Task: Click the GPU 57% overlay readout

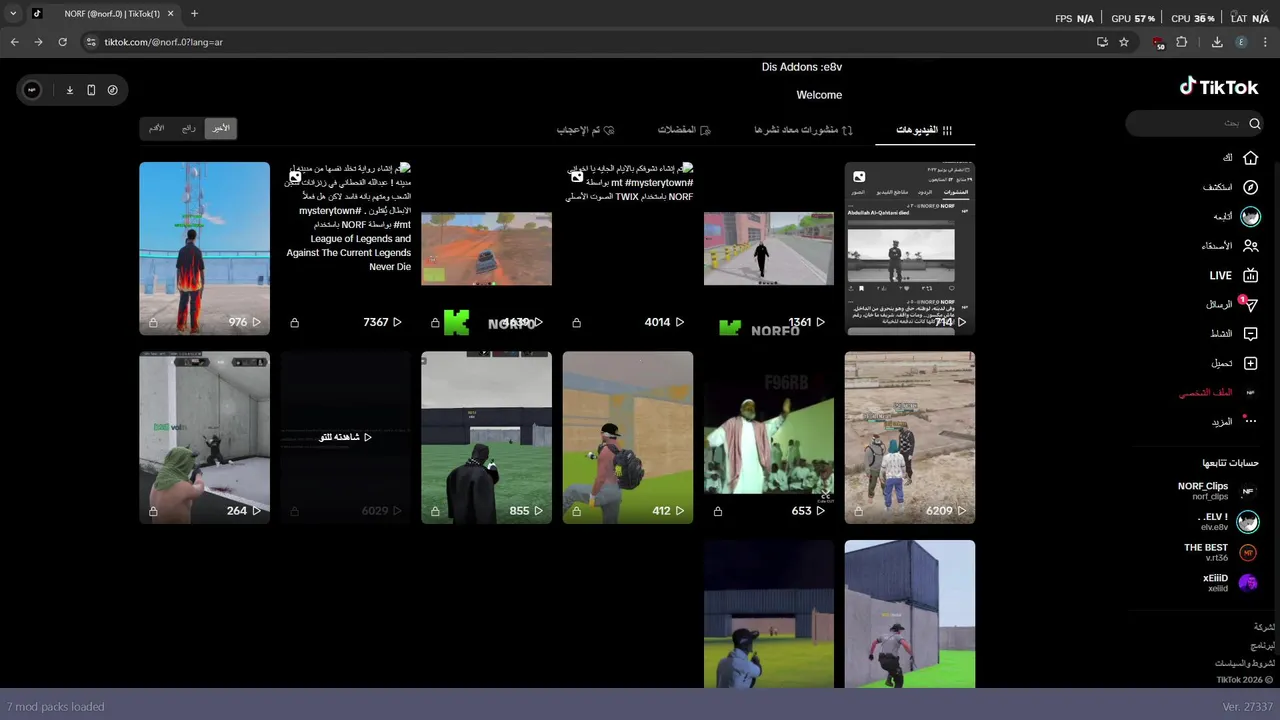Action: (1133, 19)
